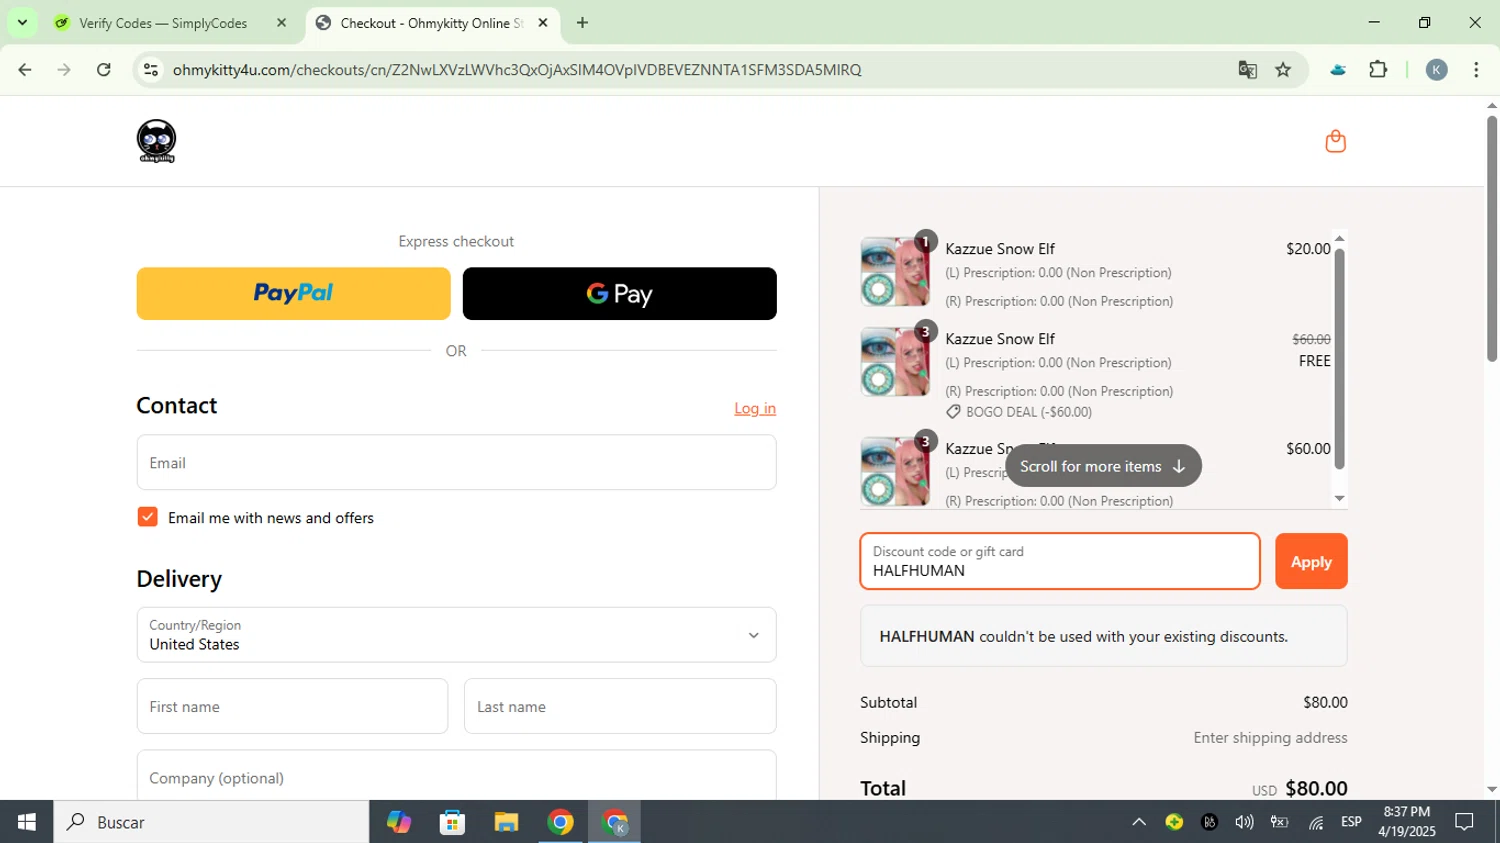Click the browser address bar URL

(516, 70)
